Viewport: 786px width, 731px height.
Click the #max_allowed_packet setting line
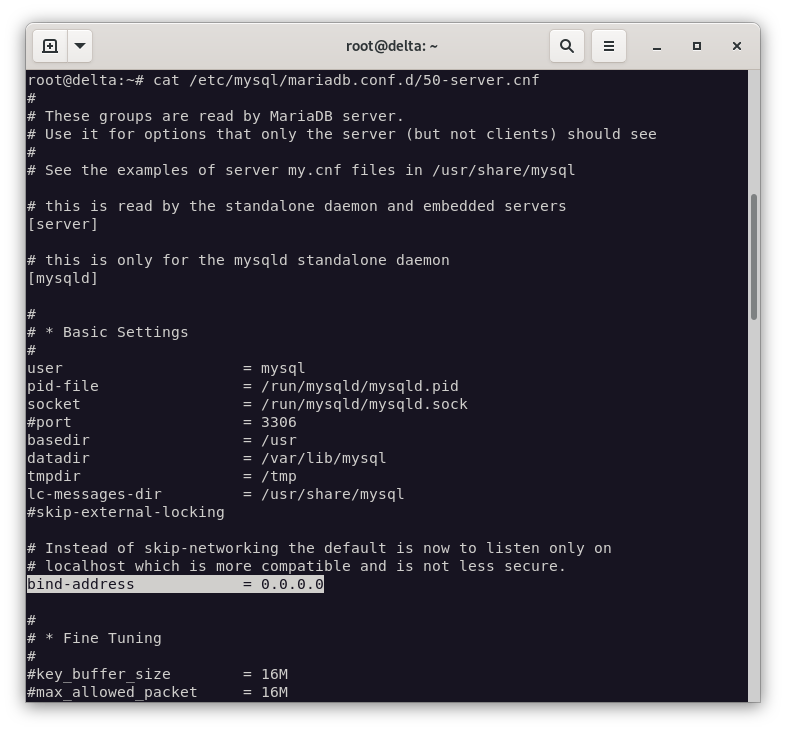tap(157, 692)
